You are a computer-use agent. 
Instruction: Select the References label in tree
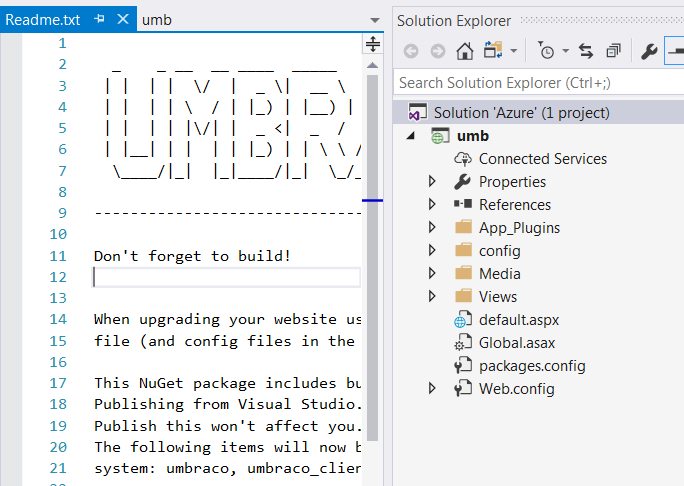tap(515, 205)
